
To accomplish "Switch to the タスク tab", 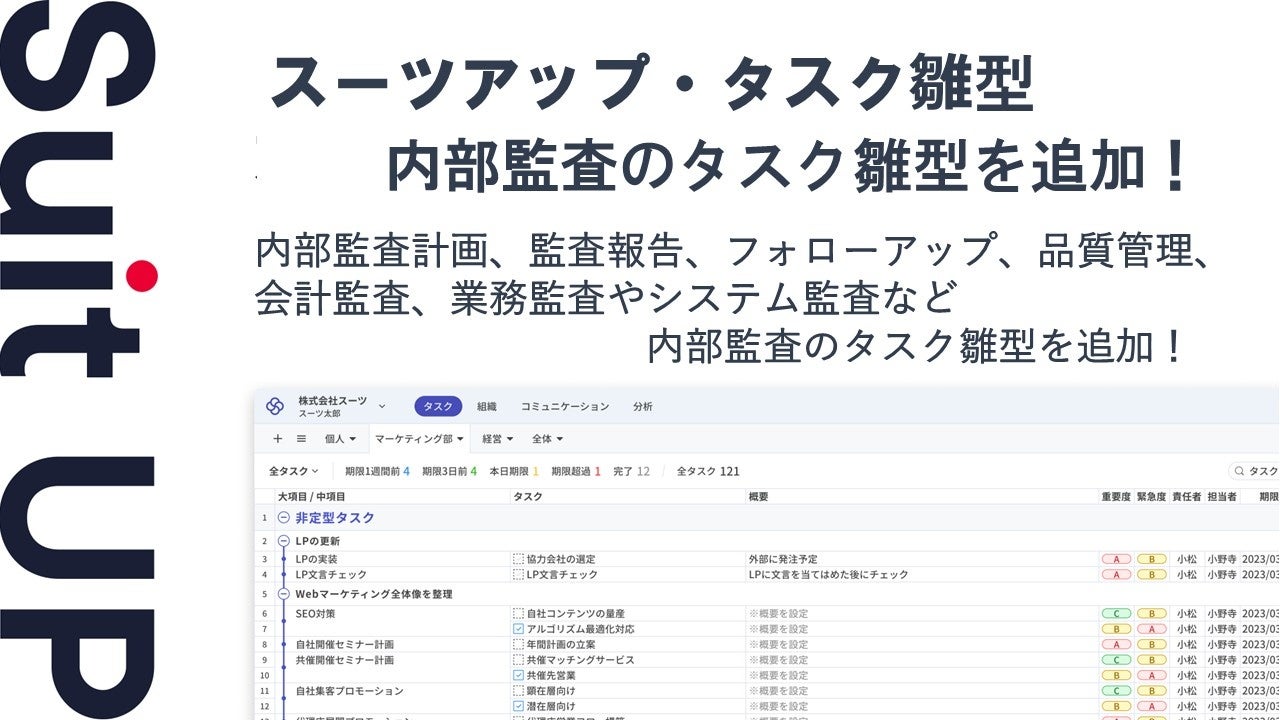I will pyautogui.click(x=438, y=406).
